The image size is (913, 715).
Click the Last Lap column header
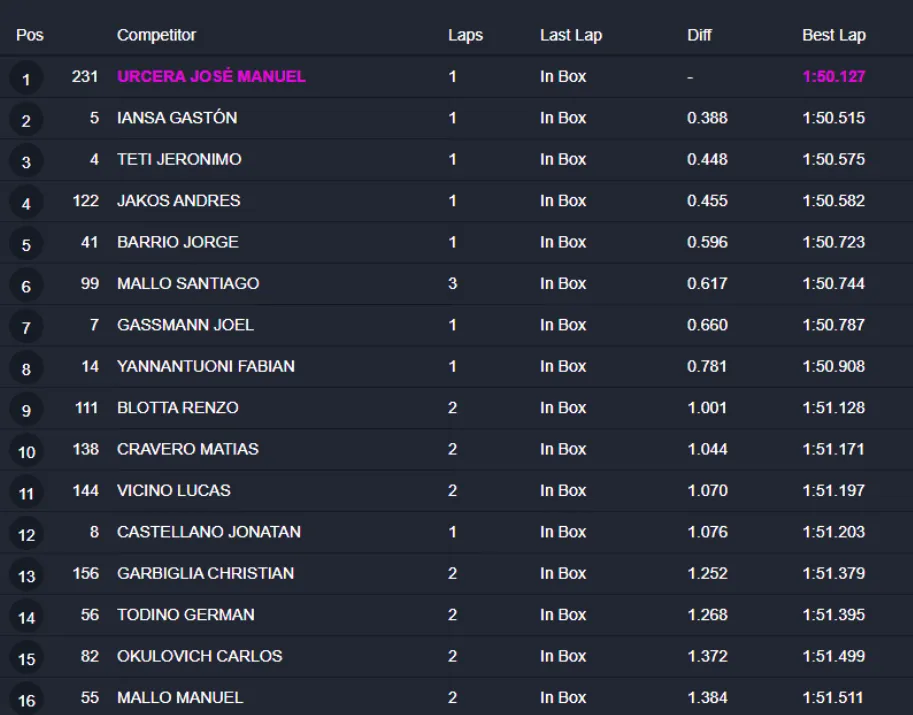569,35
